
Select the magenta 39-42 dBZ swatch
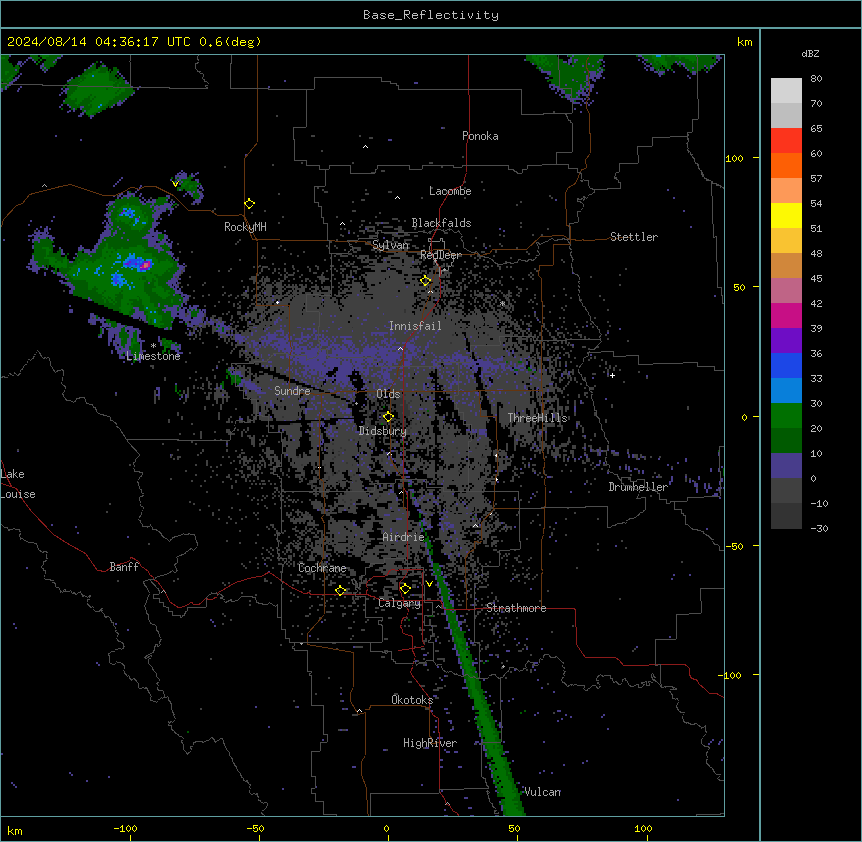pyautogui.click(x=786, y=315)
